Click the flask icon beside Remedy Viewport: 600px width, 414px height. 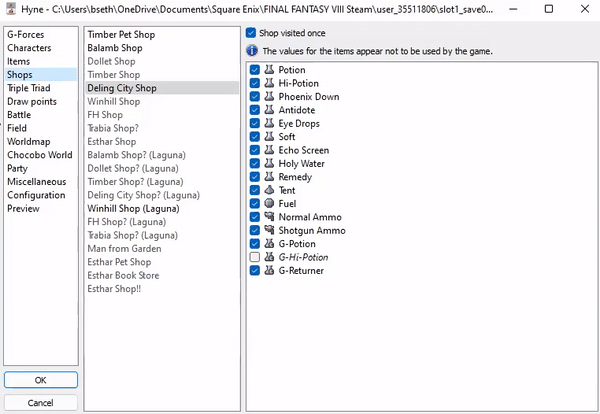[269, 177]
